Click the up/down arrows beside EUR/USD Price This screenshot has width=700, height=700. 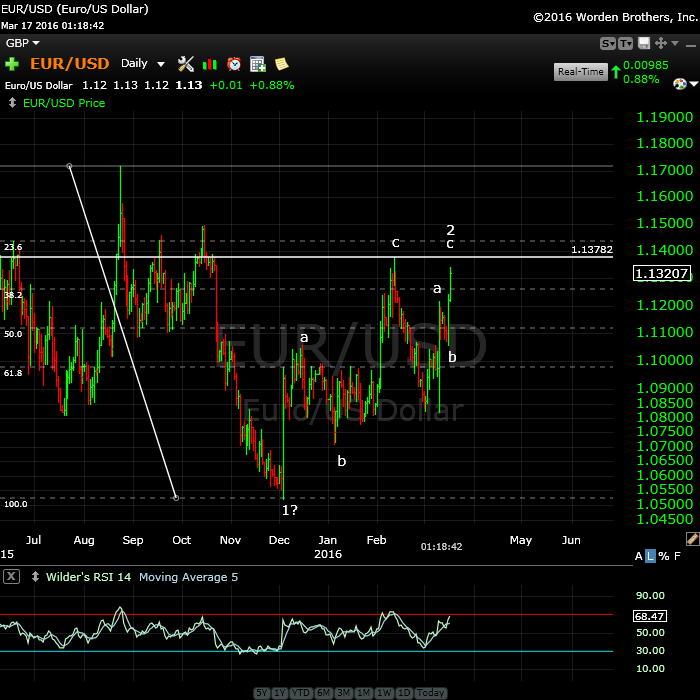point(12,103)
